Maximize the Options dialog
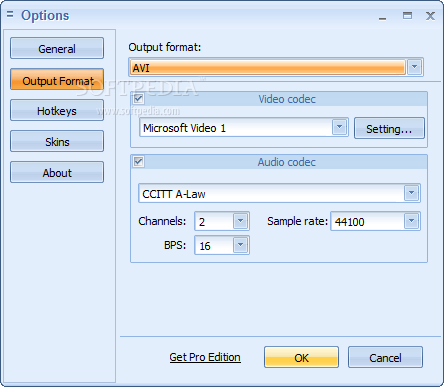Viewport: 444px width, 387px height. coord(407,15)
